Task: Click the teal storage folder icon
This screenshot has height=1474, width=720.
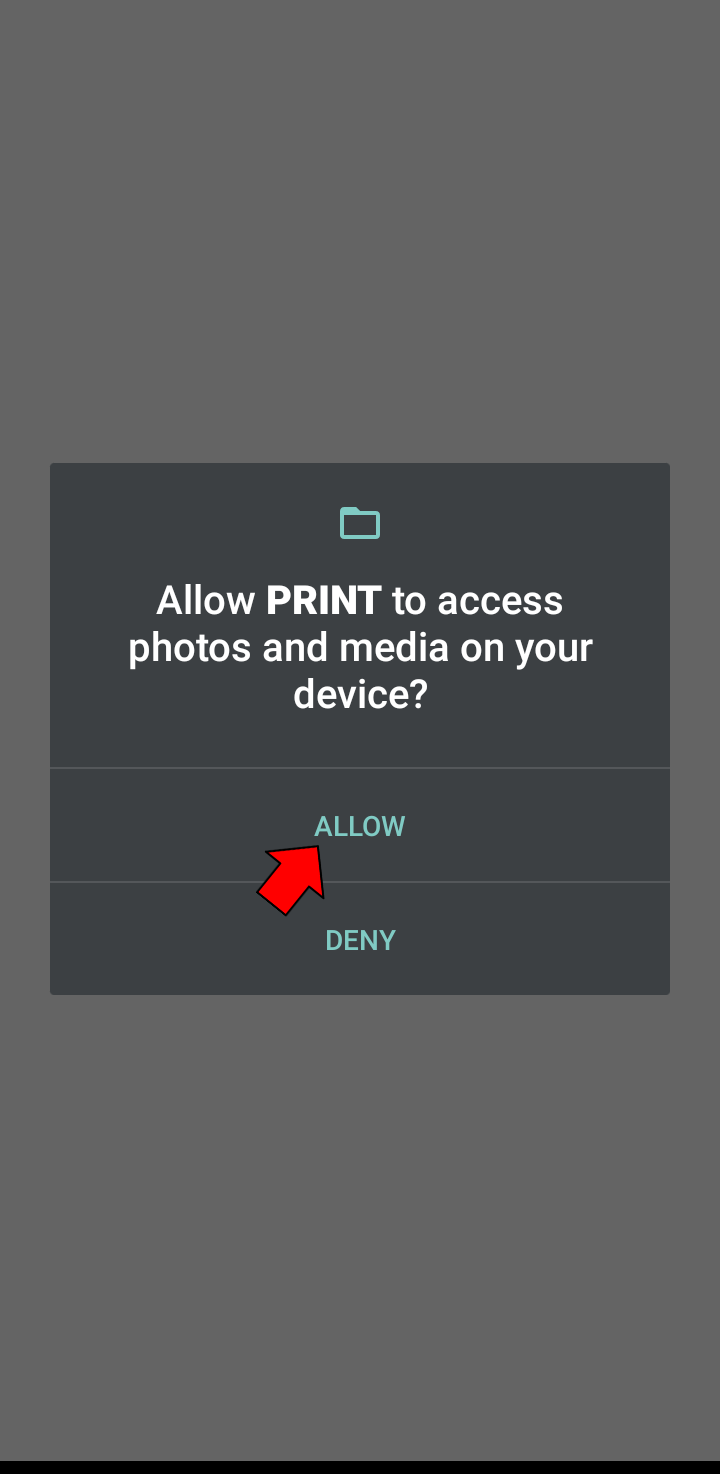Action: pos(360,523)
